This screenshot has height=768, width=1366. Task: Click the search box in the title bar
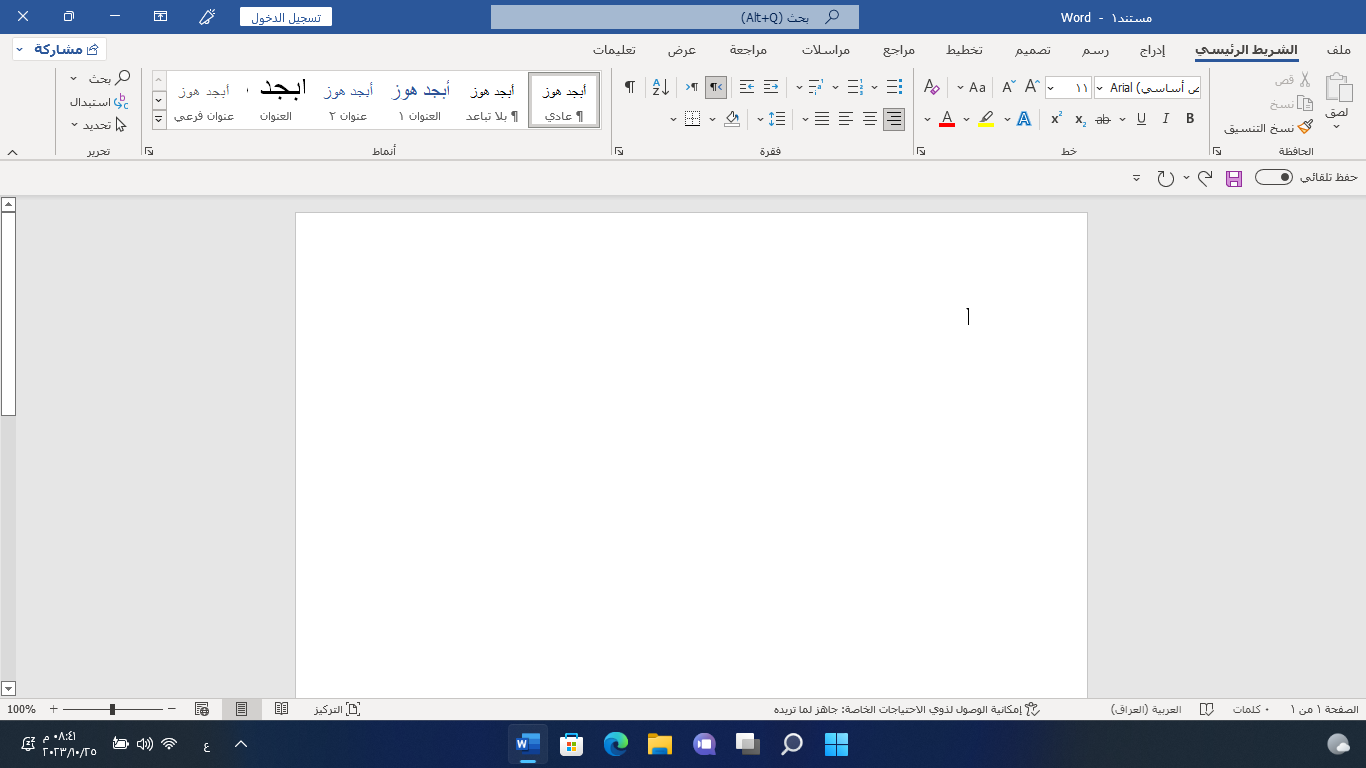[x=675, y=17]
